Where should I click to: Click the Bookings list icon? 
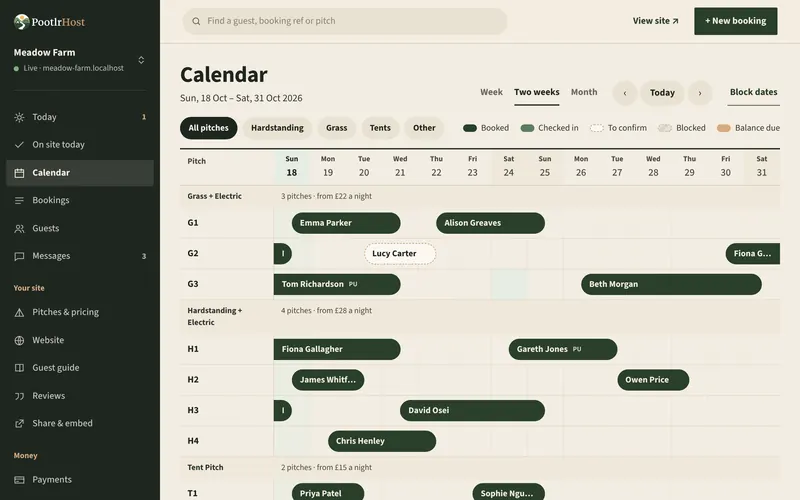point(19,201)
